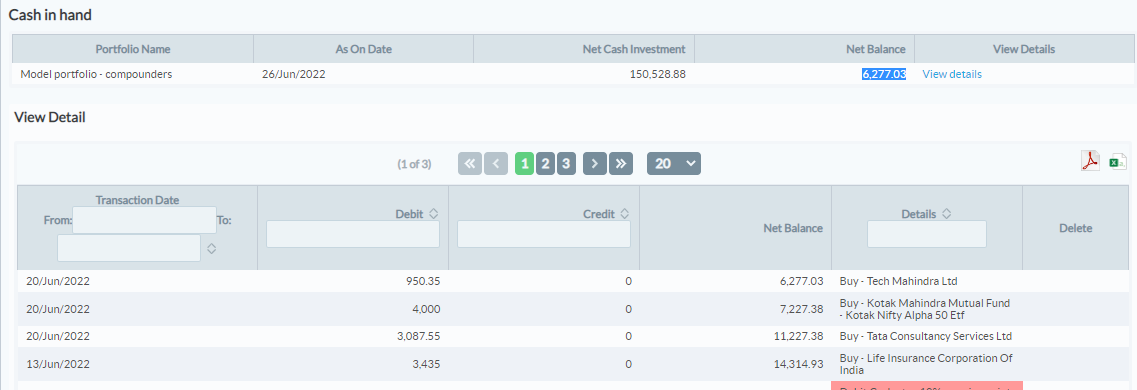This screenshot has height=390, width=1137.
Task: Open page 1 of the transactions
Action: pyautogui.click(x=524, y=164)
